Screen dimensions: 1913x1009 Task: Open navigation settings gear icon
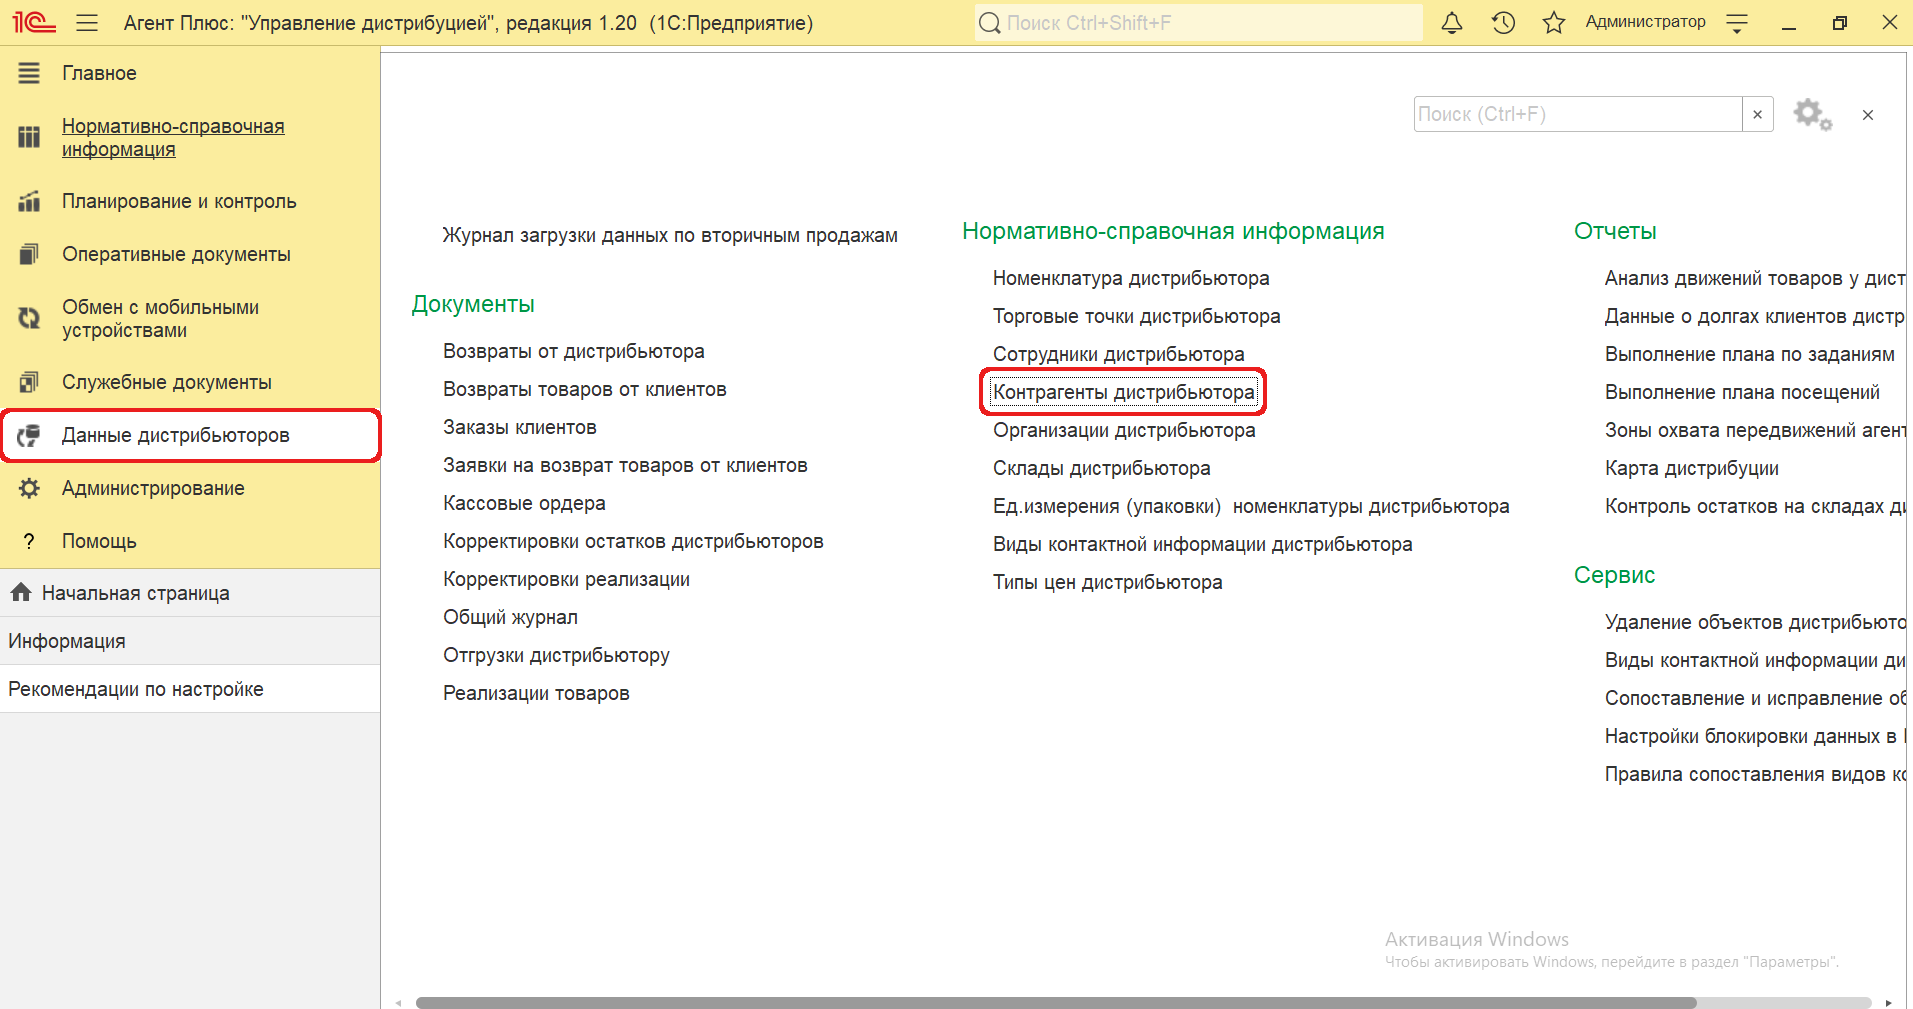pos(1812,114)
